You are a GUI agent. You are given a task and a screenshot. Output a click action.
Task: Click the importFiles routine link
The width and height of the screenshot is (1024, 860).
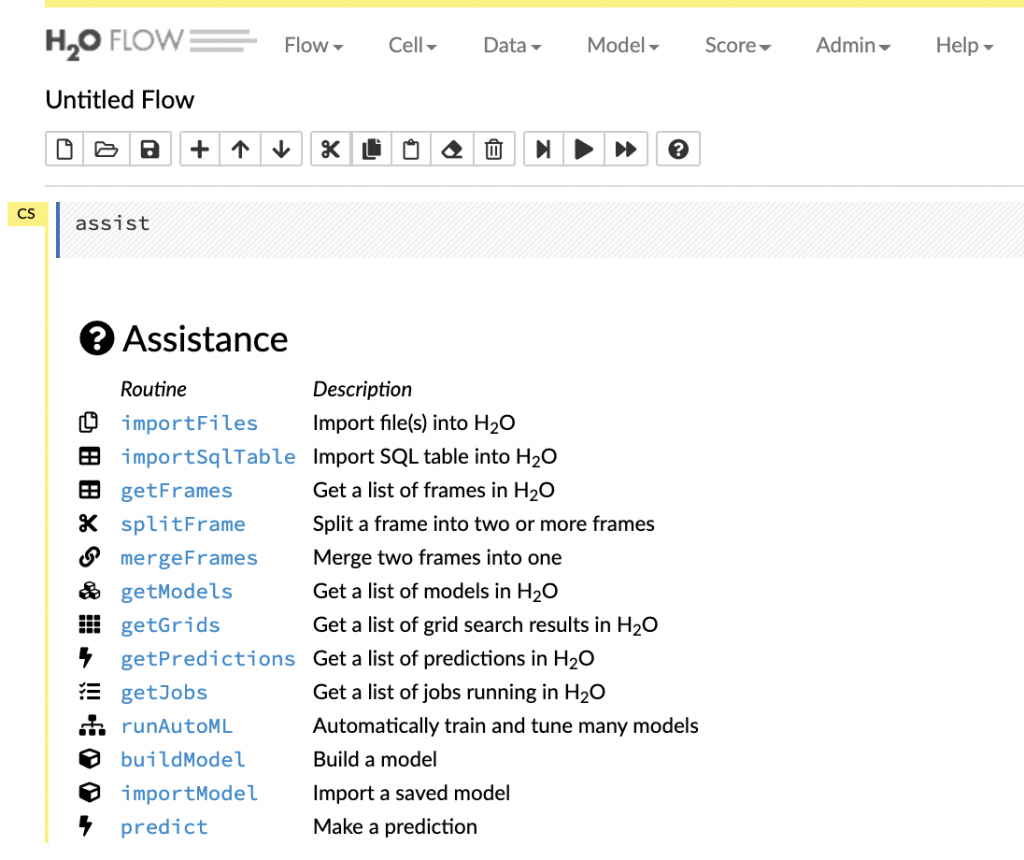click(189, 423)
